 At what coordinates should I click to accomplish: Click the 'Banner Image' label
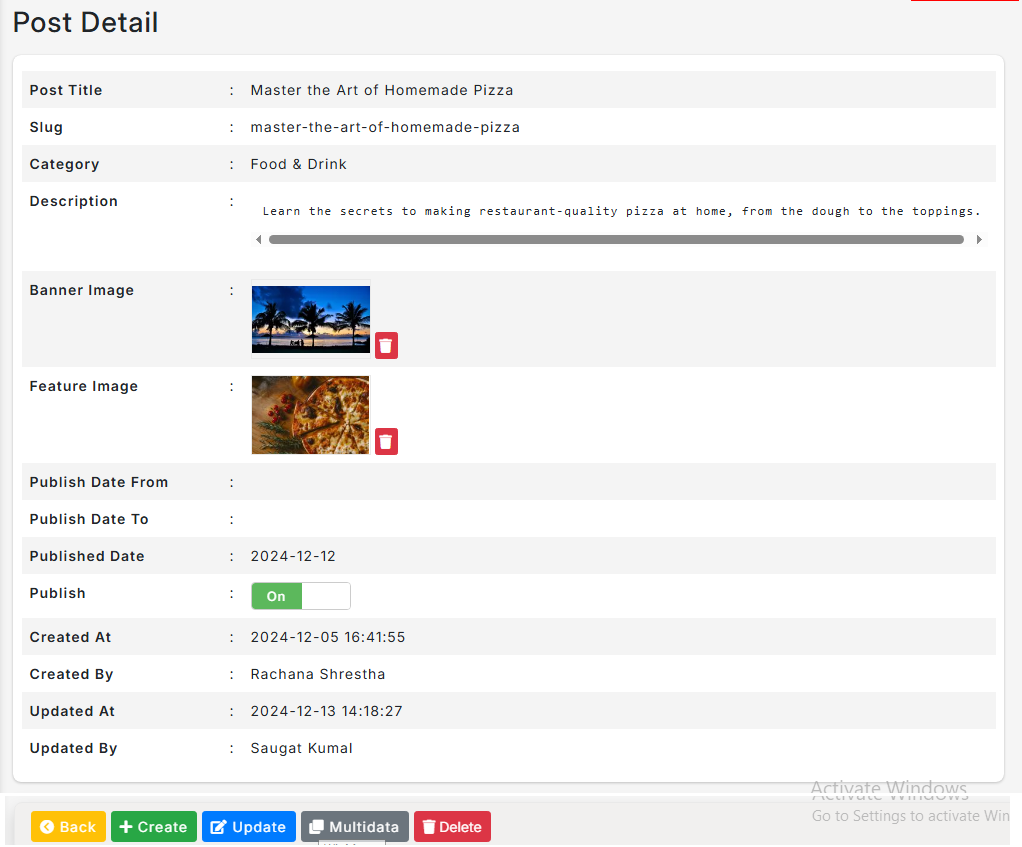click(82, 291)
